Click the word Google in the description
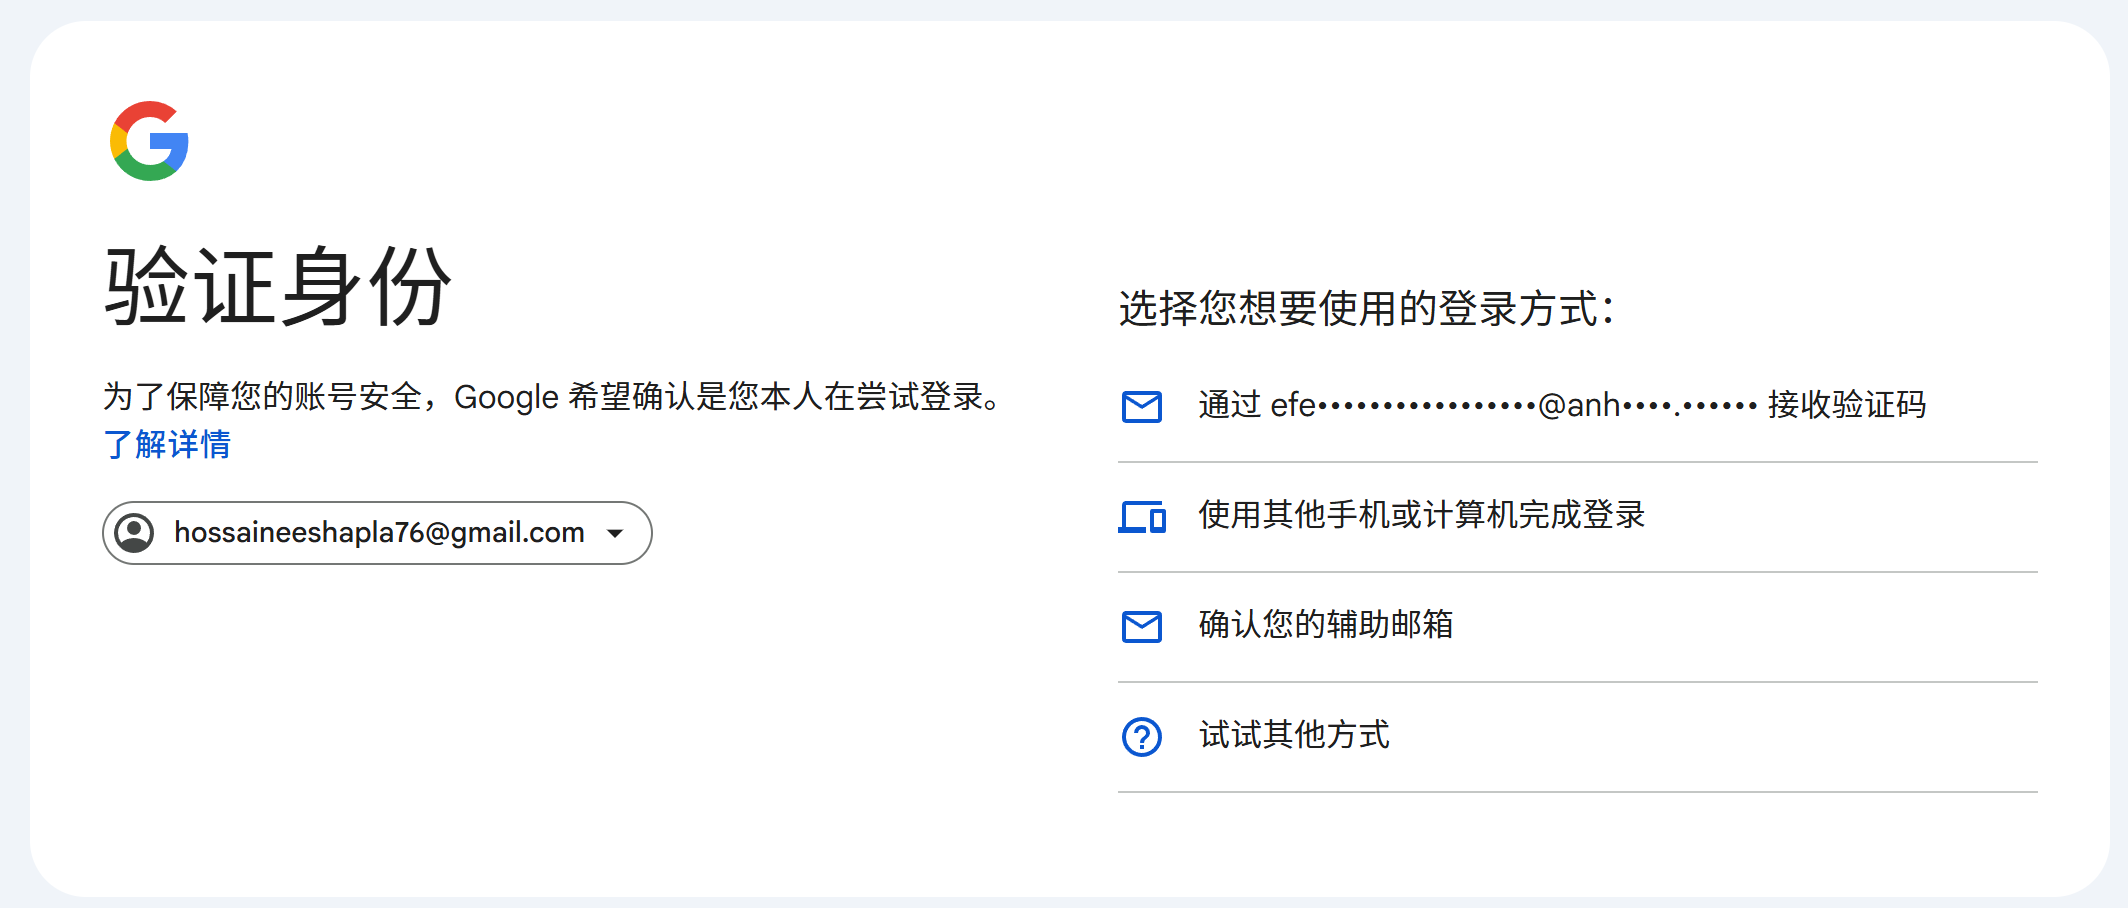The height and width of the screenshot is (908, 2128). [506, 397]
